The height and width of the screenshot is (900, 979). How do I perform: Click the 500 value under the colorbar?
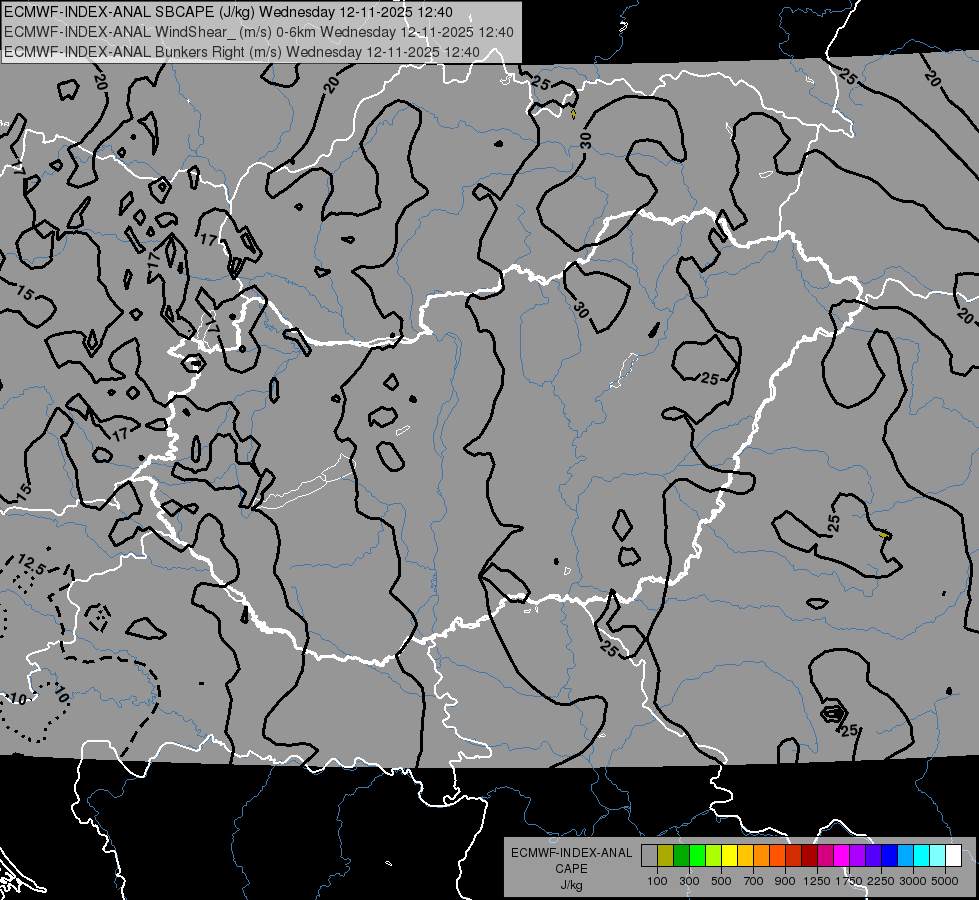pos(721,881)
